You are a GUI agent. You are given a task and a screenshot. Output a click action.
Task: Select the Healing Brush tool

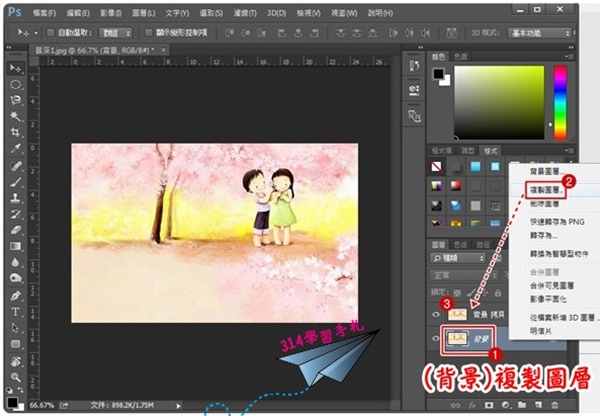pos(15,166)
